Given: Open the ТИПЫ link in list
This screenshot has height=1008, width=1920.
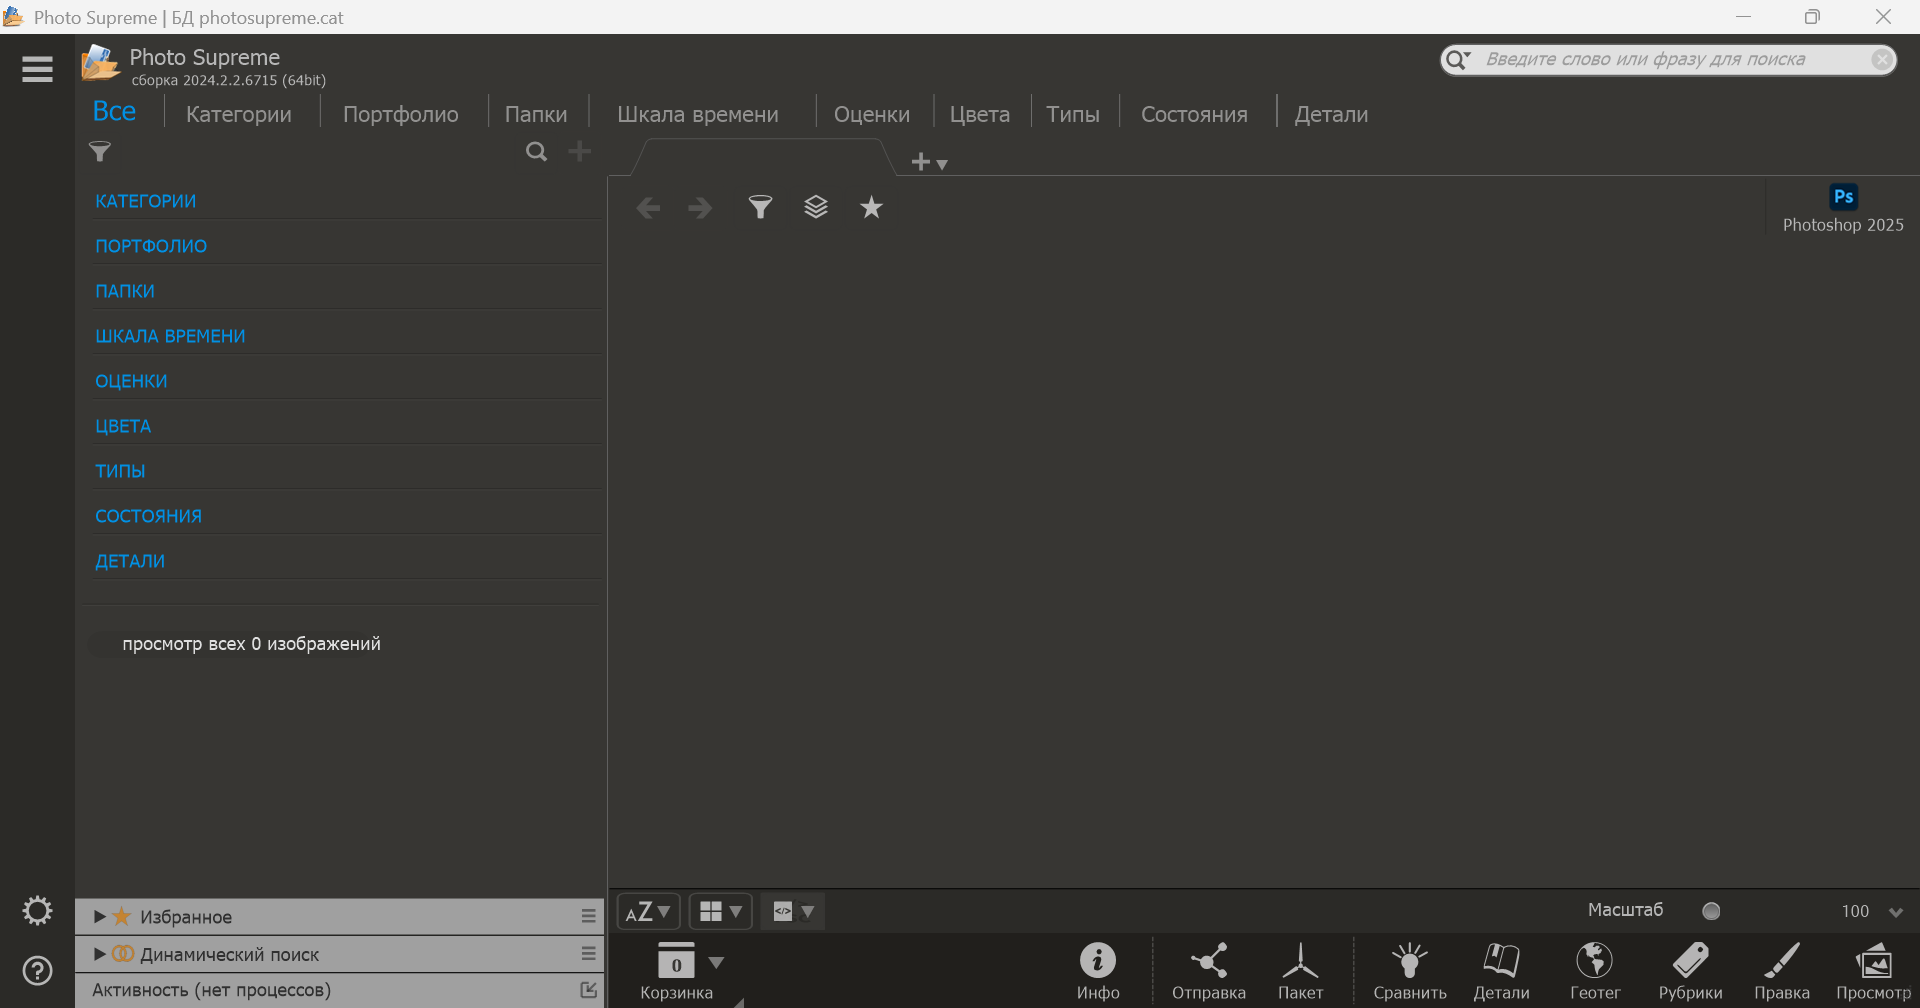Looking at the screenshot, I should click(120, 471).
